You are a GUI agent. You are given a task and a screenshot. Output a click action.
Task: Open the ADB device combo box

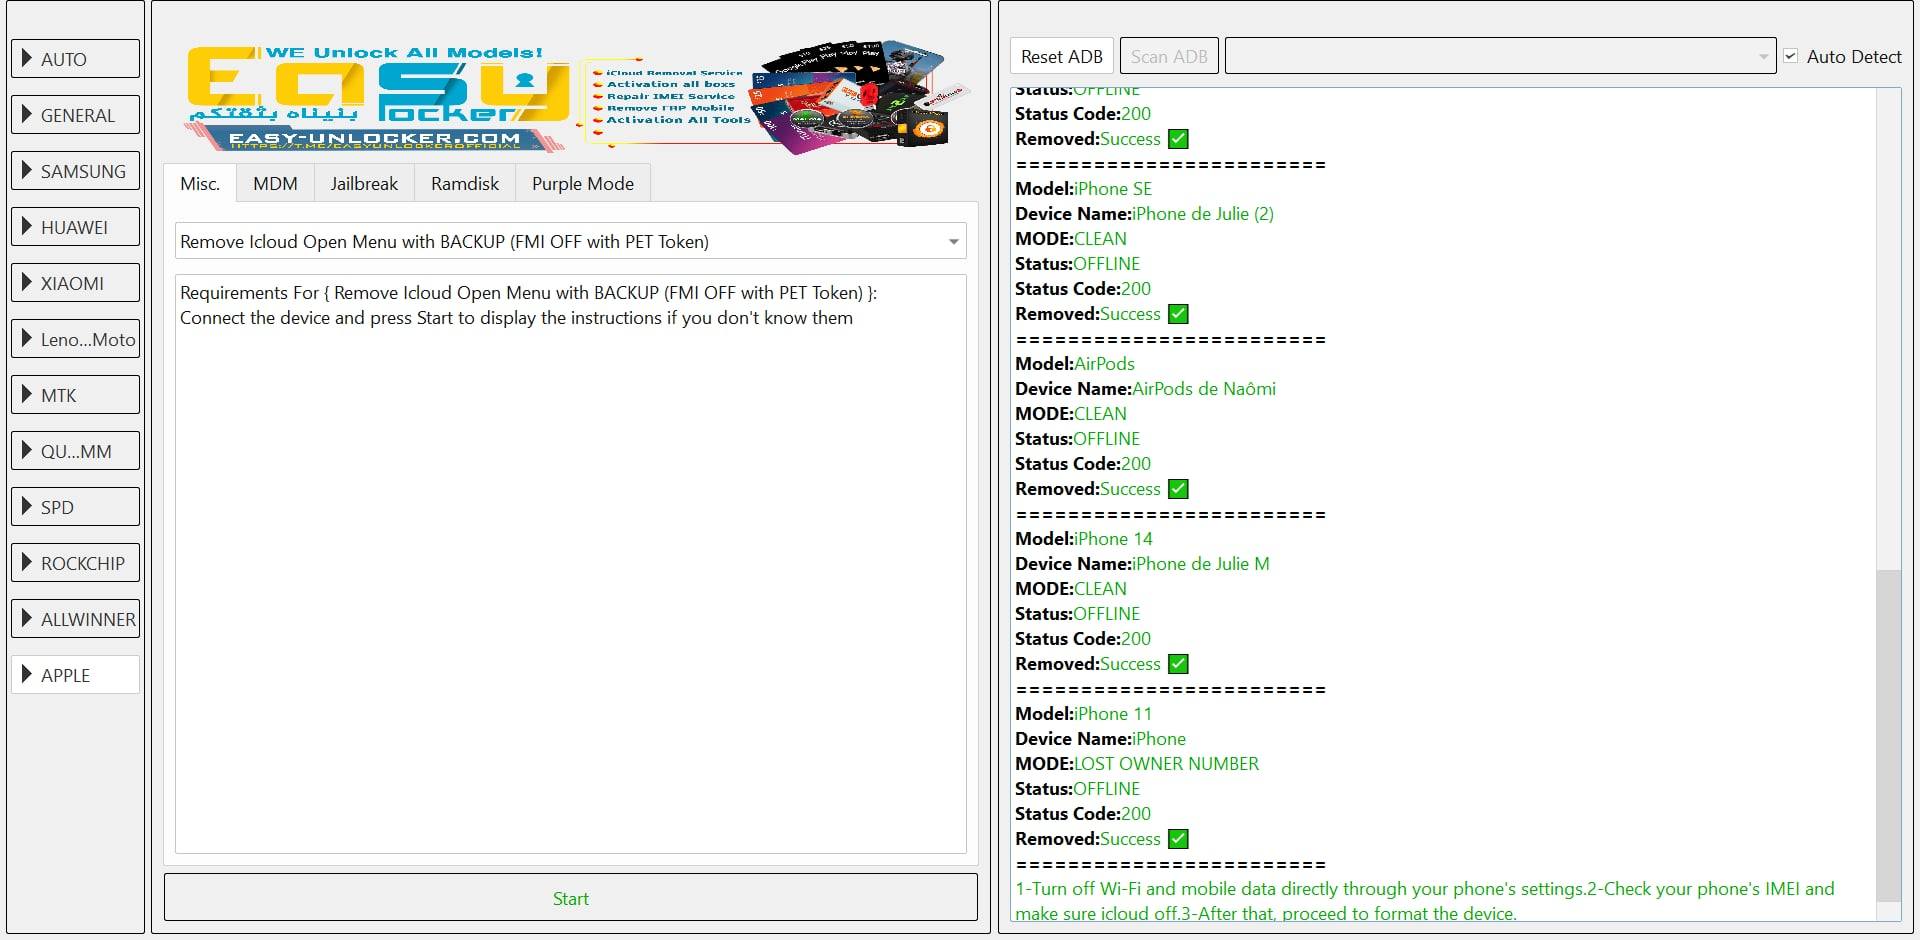pos(1500,57)
